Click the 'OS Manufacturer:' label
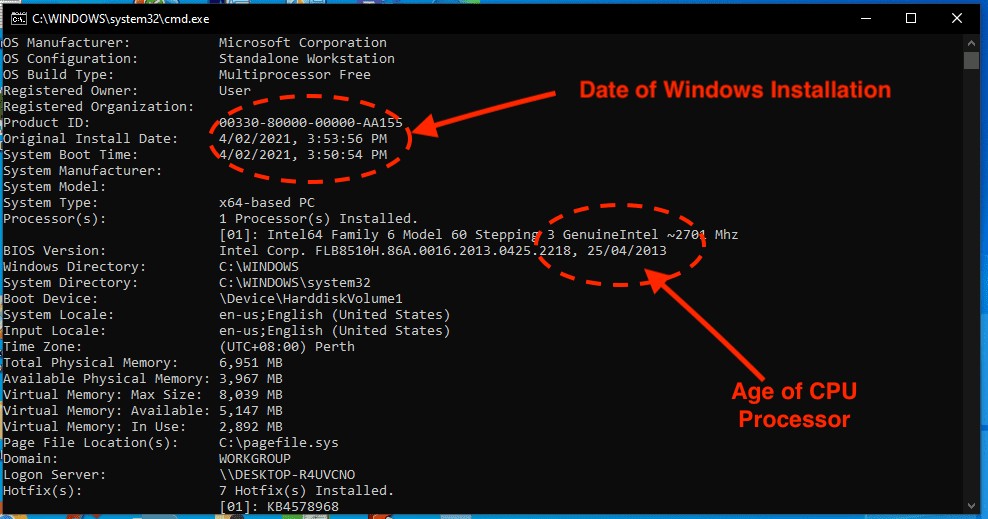 coord(66,43)
